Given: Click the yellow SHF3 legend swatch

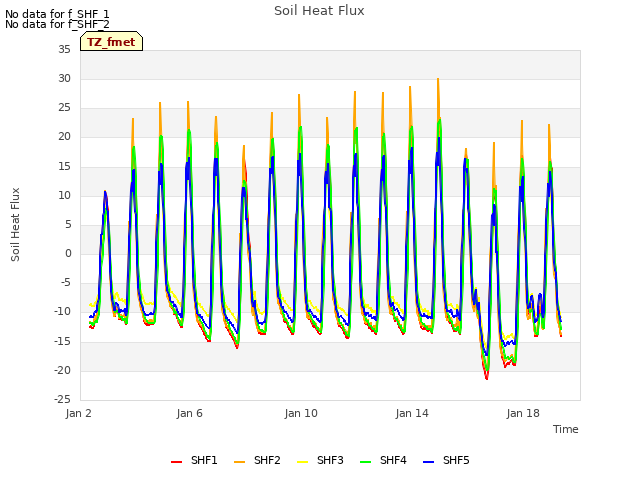Looking at the screenshot, I should [x=302, y=462].
